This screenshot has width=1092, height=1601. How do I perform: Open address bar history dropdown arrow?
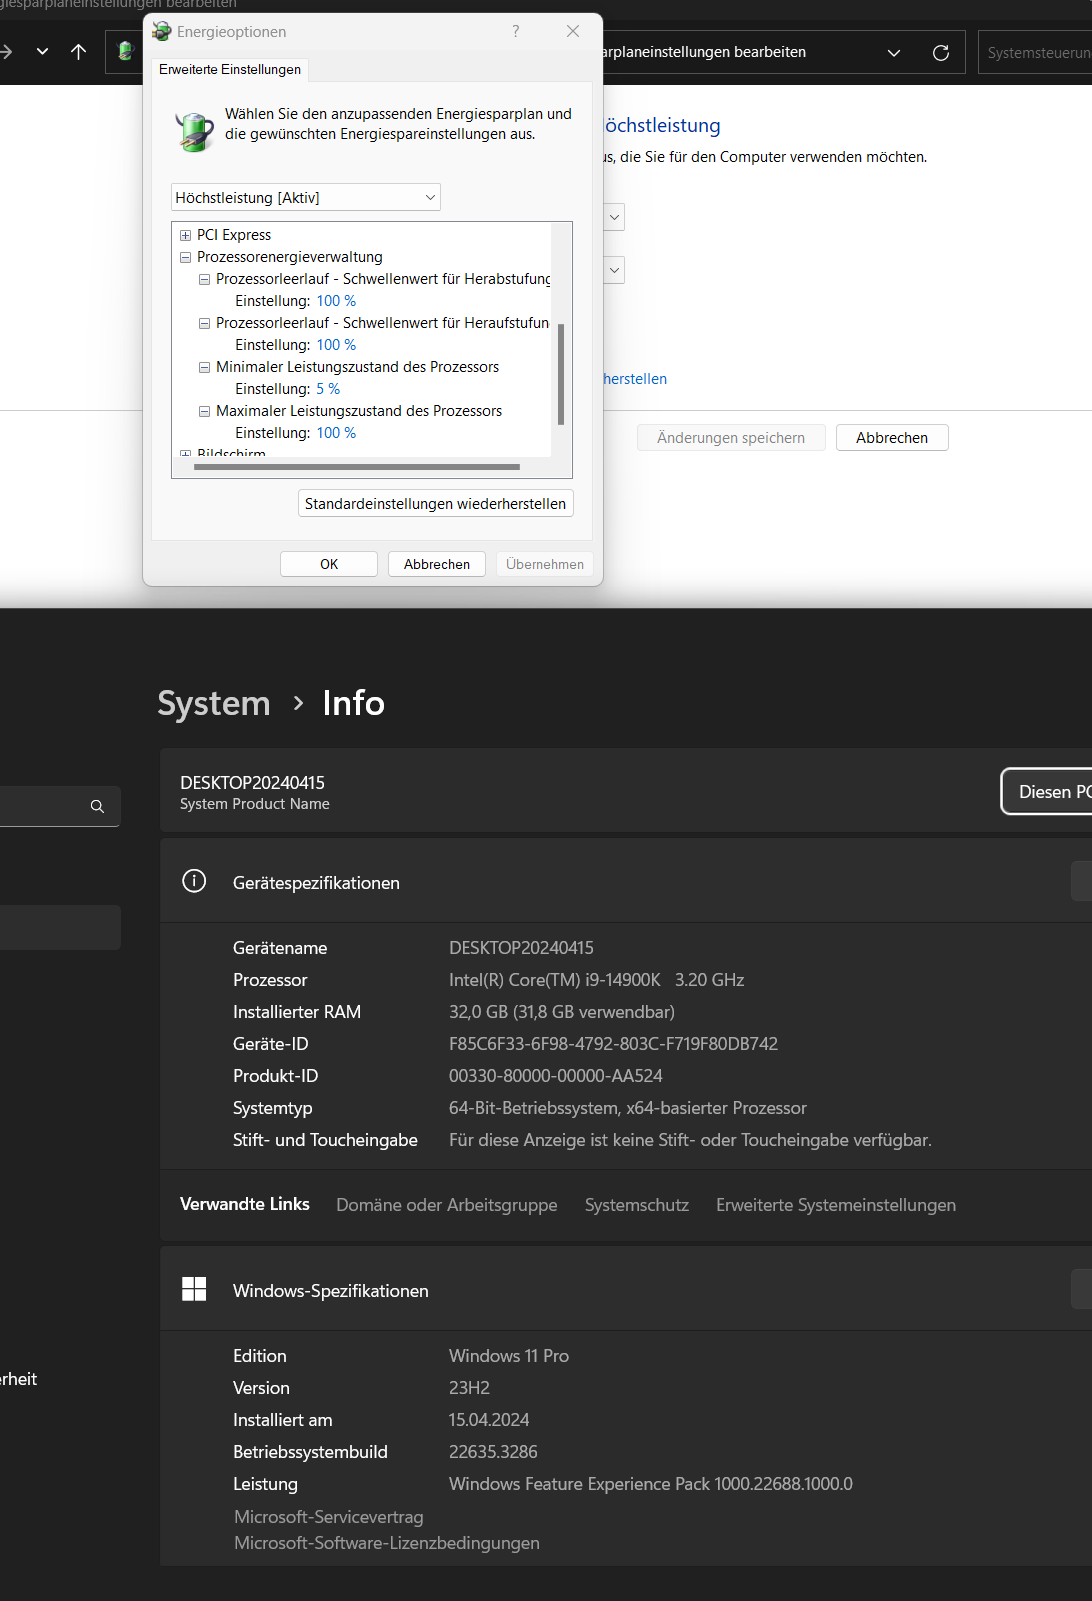[x=894, y=53]
